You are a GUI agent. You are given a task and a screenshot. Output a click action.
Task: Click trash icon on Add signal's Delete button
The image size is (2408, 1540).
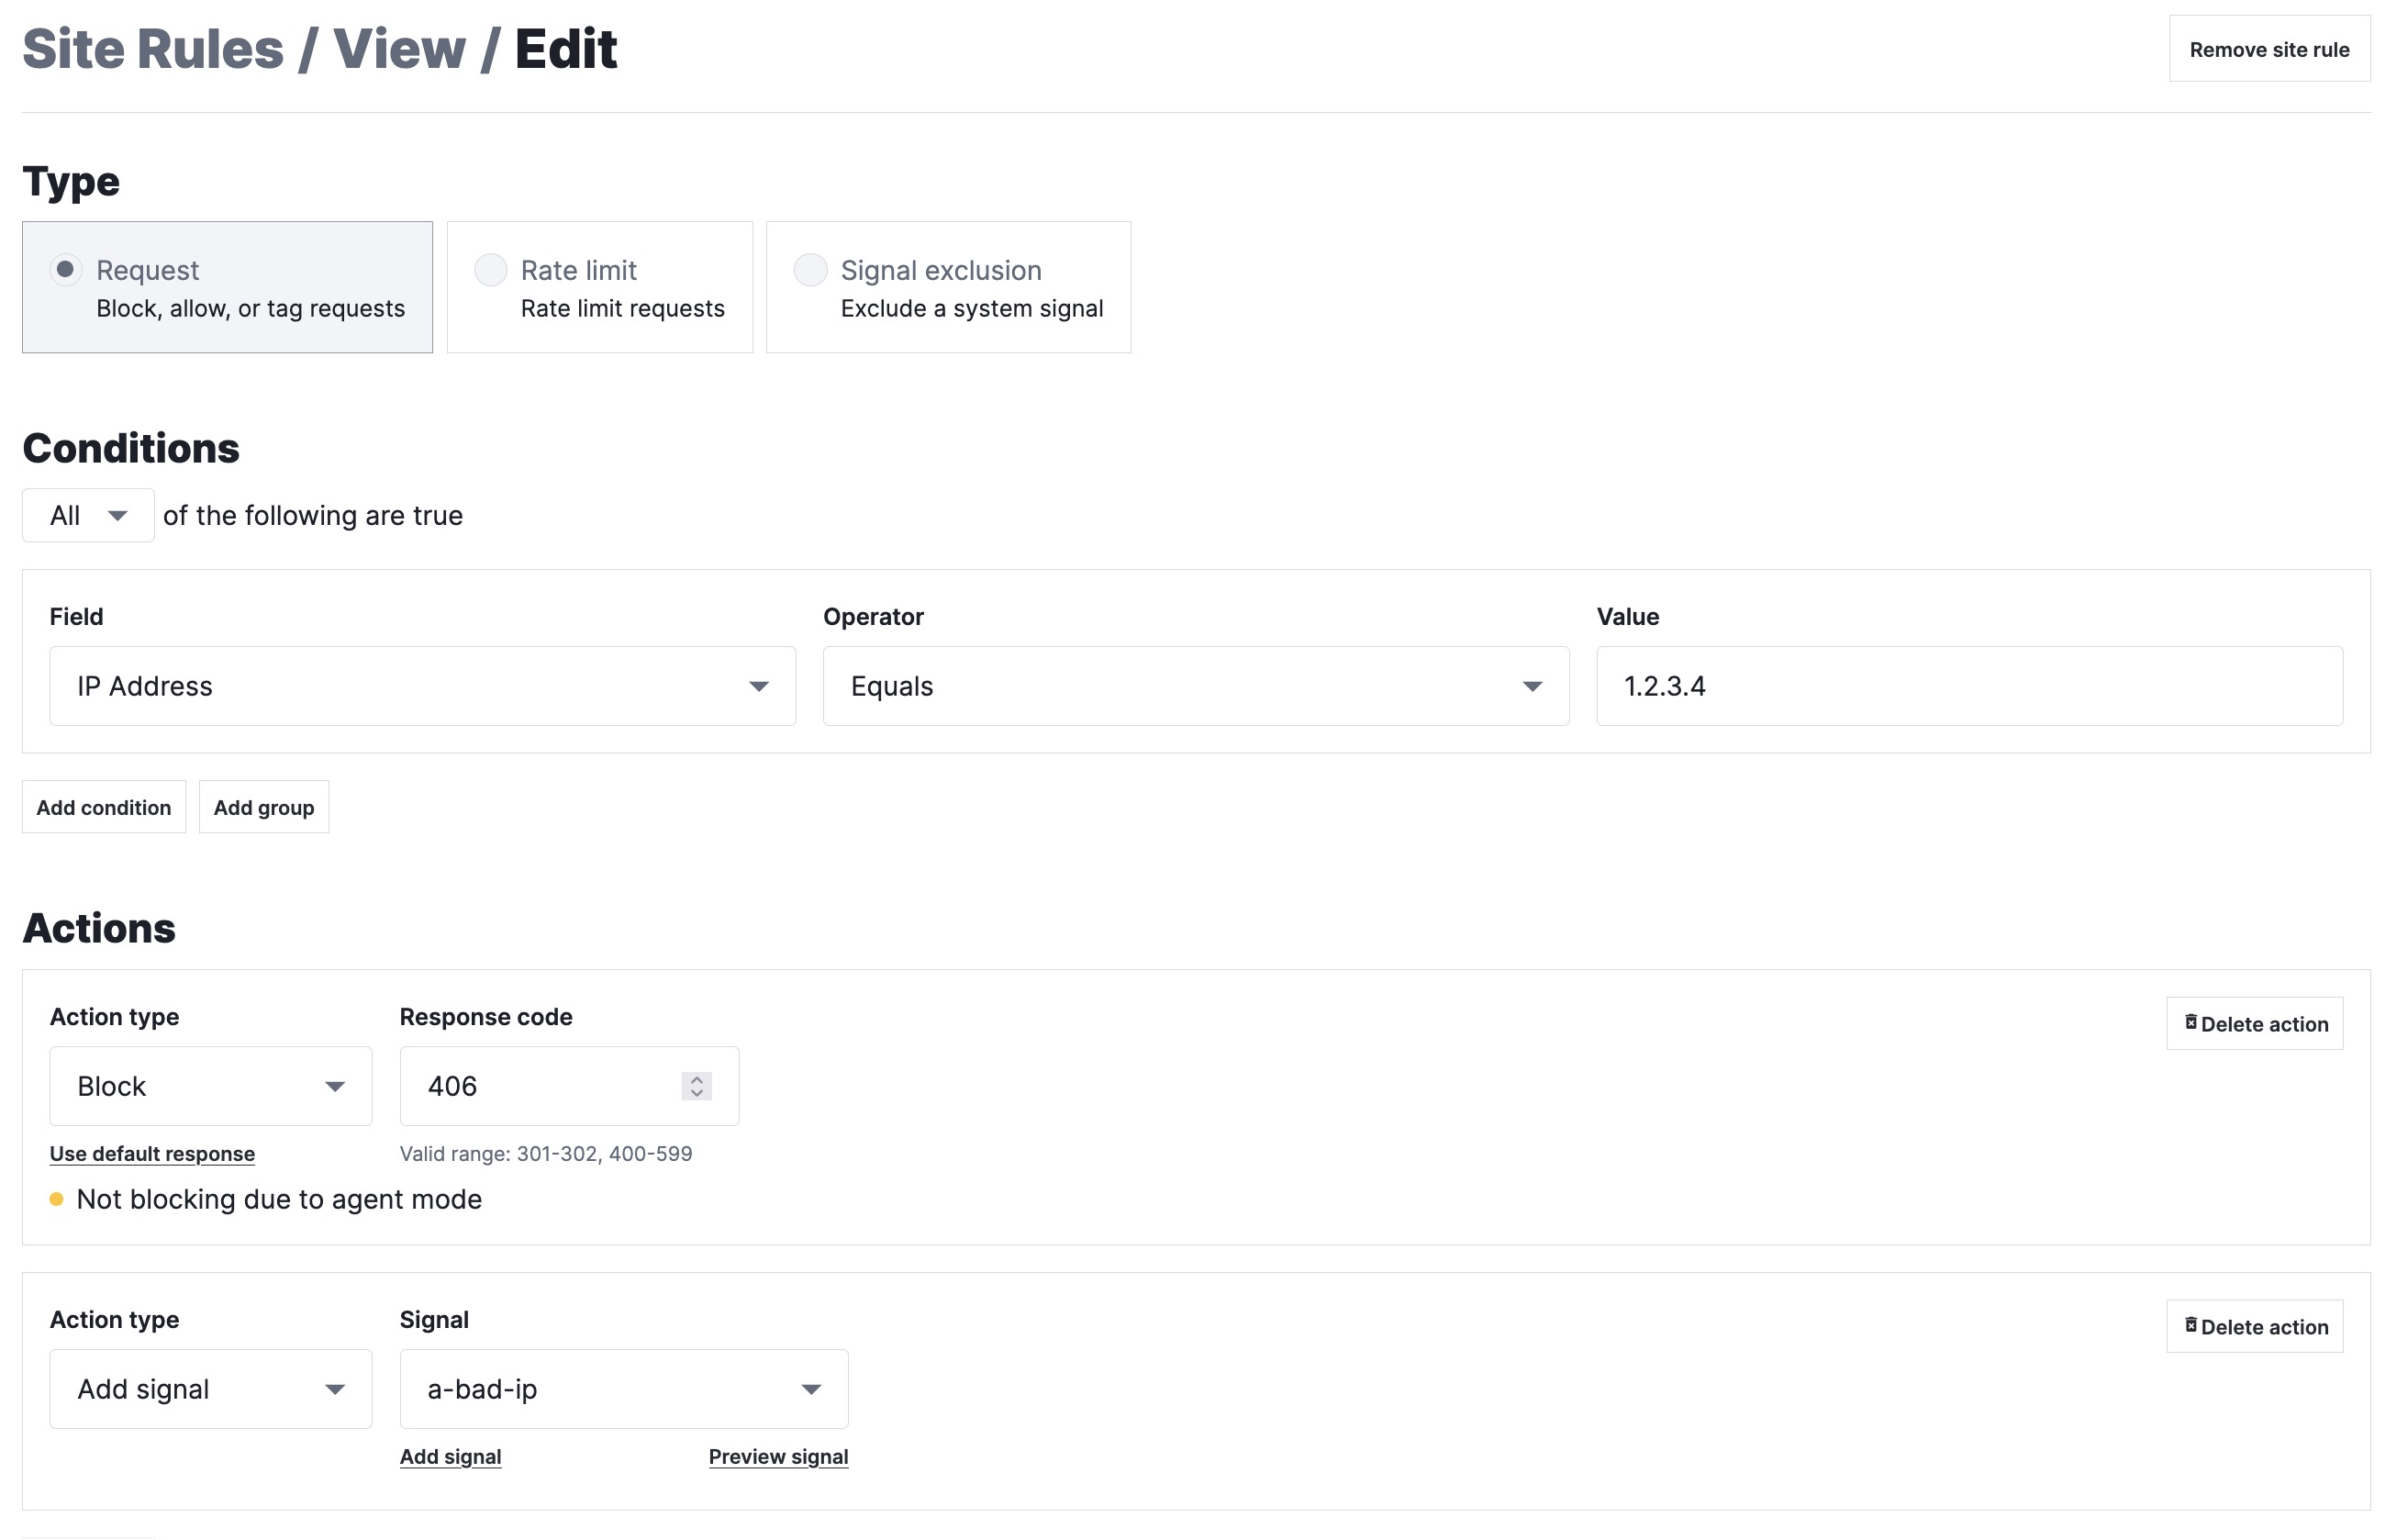(2190, 1325)
